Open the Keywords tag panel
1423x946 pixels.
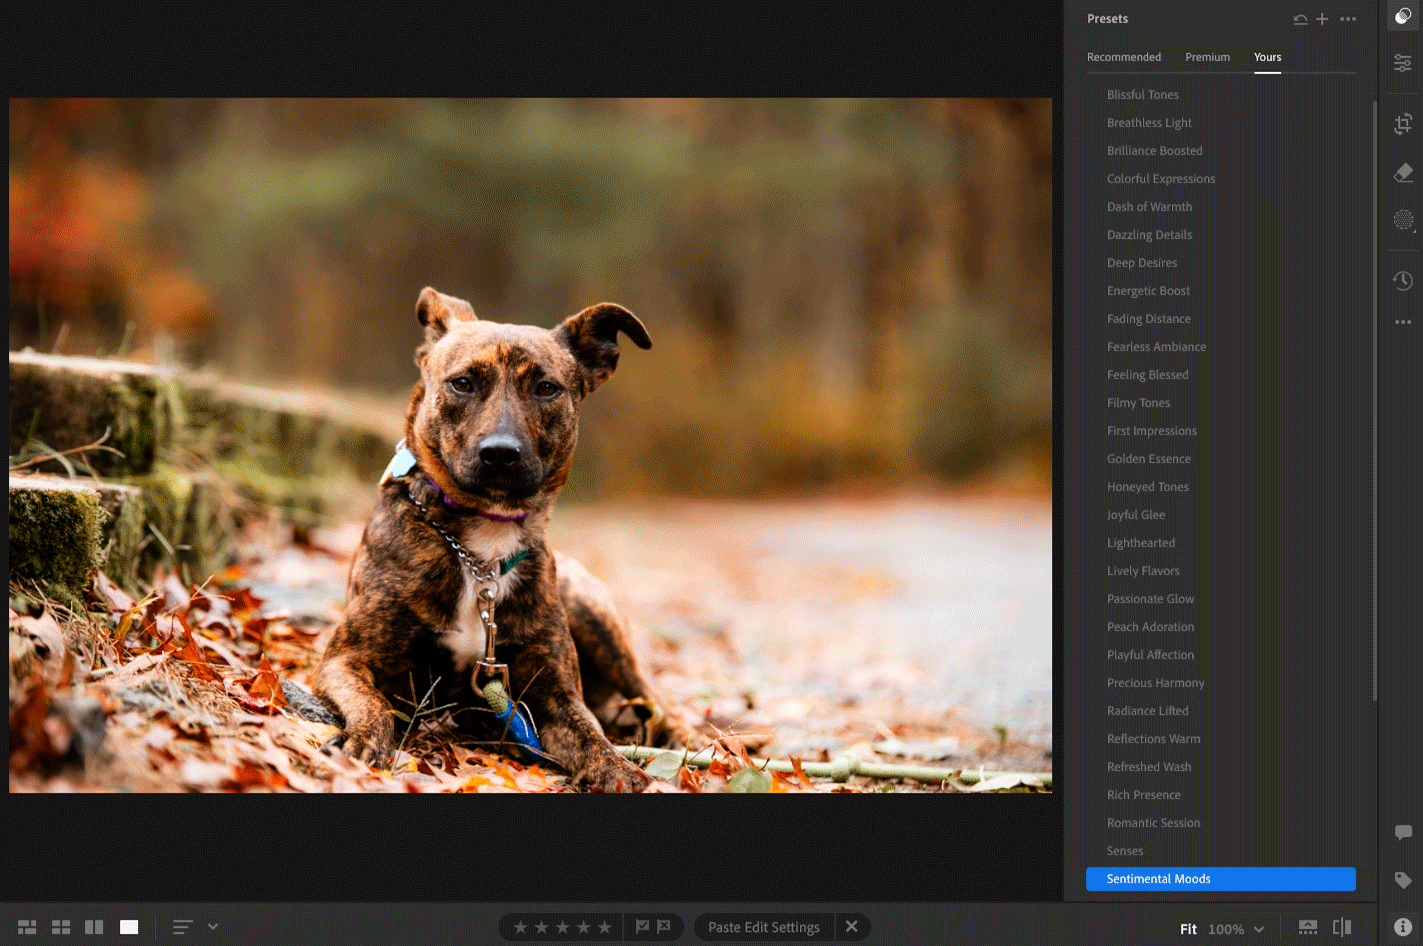[1403, 880]
